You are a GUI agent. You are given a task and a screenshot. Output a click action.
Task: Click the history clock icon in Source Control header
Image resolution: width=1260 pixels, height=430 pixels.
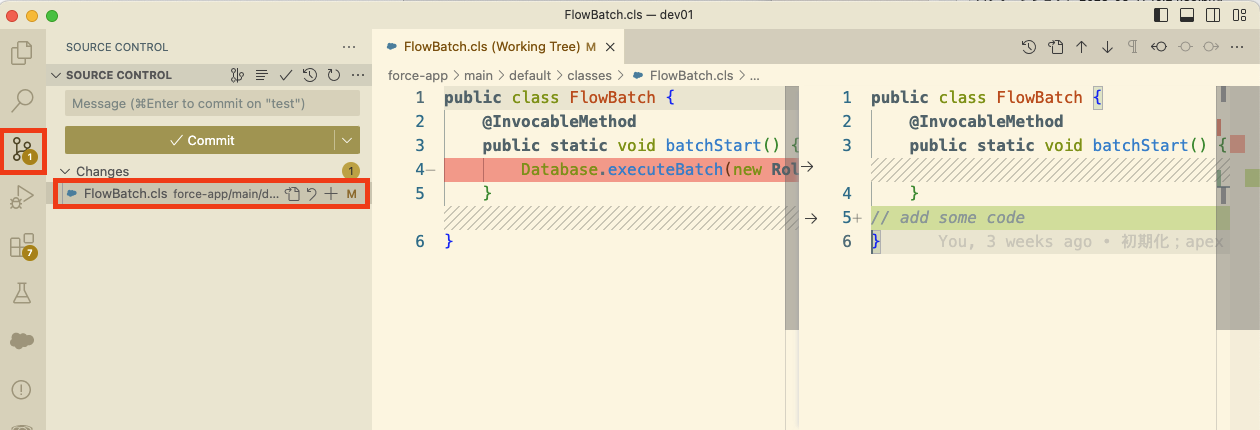[310, 75]
